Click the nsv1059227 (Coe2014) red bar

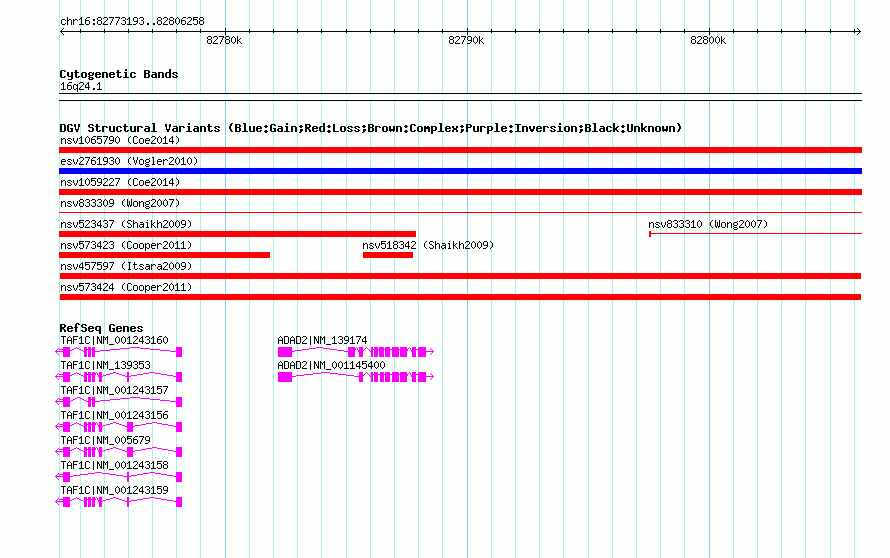pyautogui.click(x=460, y=192)
